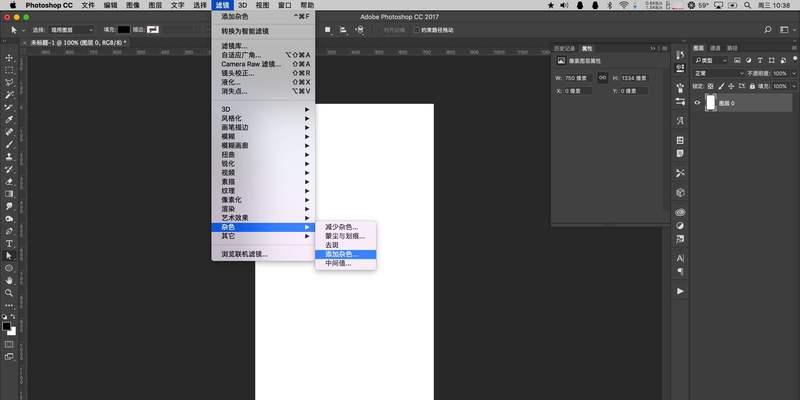
Task: Toggle type layer filter icon
Action: (759, 60)
